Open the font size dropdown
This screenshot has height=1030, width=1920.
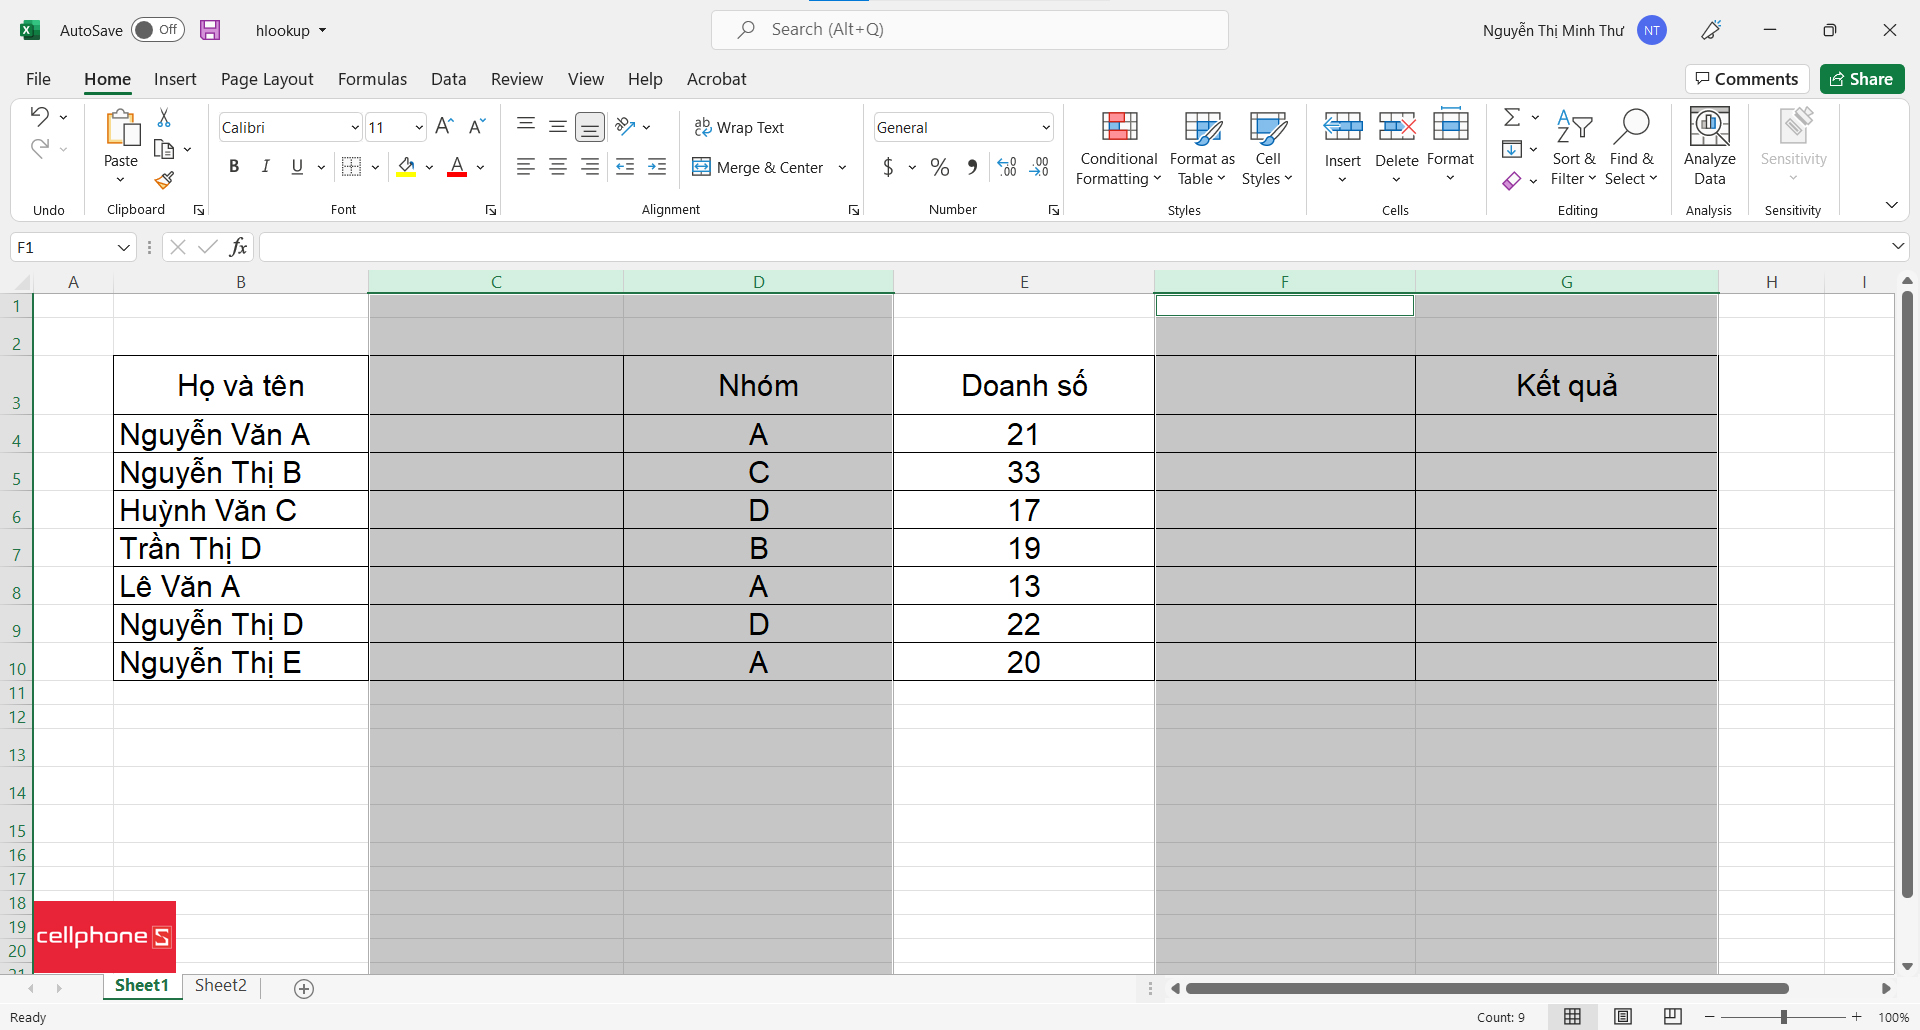point(418,127)
